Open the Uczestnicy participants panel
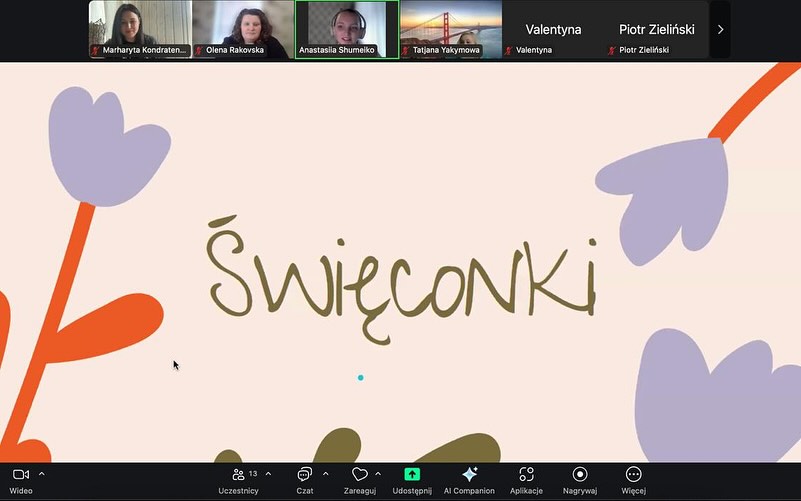 pos(239,474)
